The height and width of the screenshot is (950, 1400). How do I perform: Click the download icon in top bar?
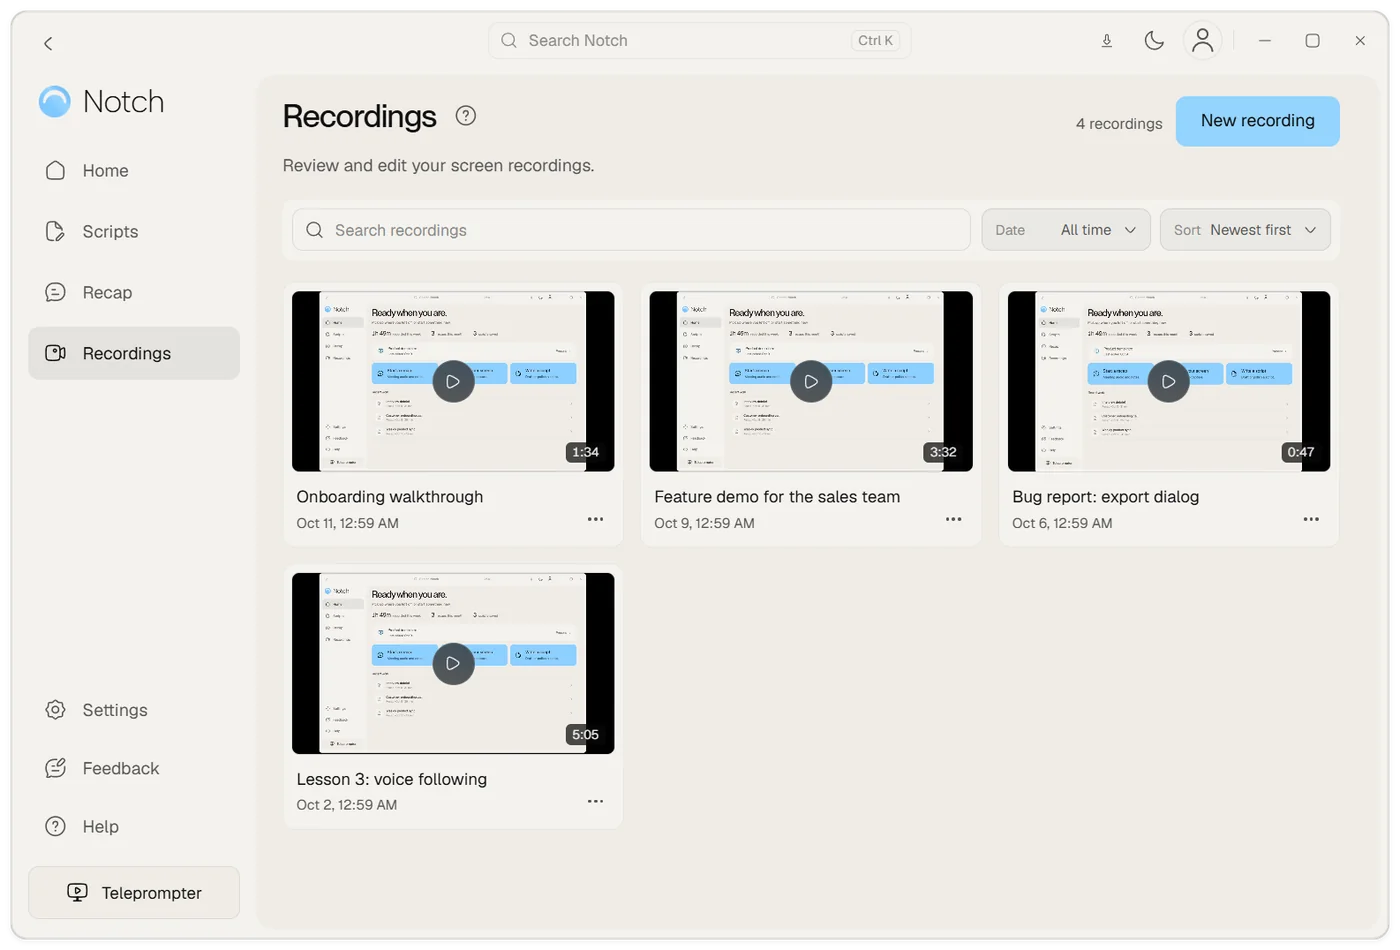pyautogui.click(x=1106, y=41)
